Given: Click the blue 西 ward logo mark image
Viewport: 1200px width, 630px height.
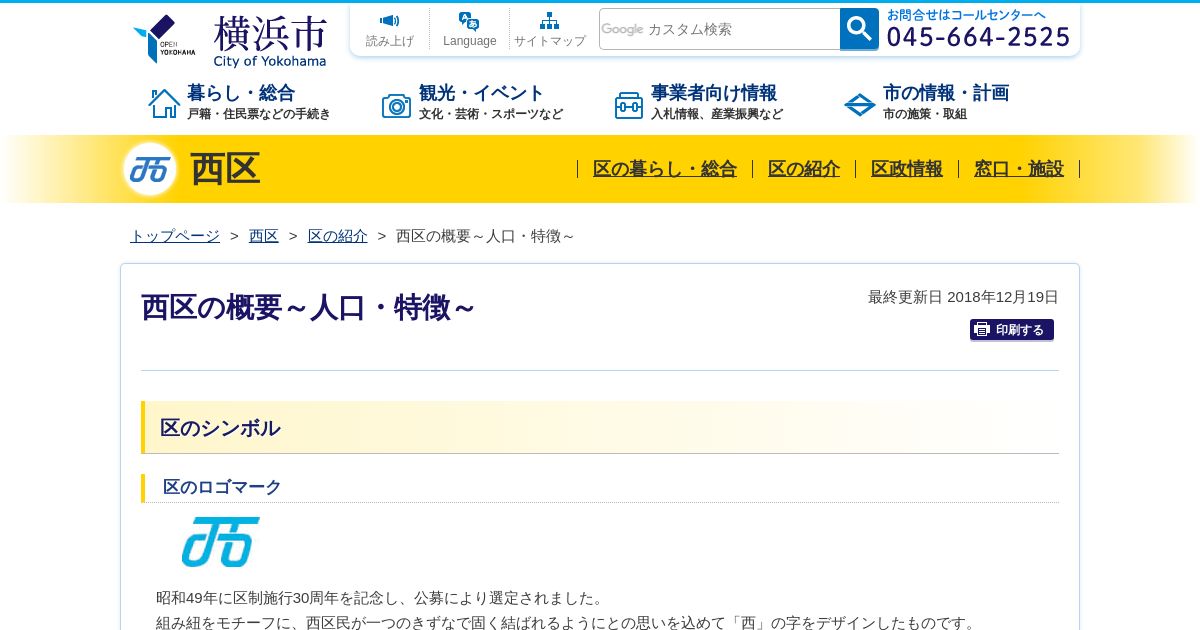Looking at the screenshot, I should 220,542.
